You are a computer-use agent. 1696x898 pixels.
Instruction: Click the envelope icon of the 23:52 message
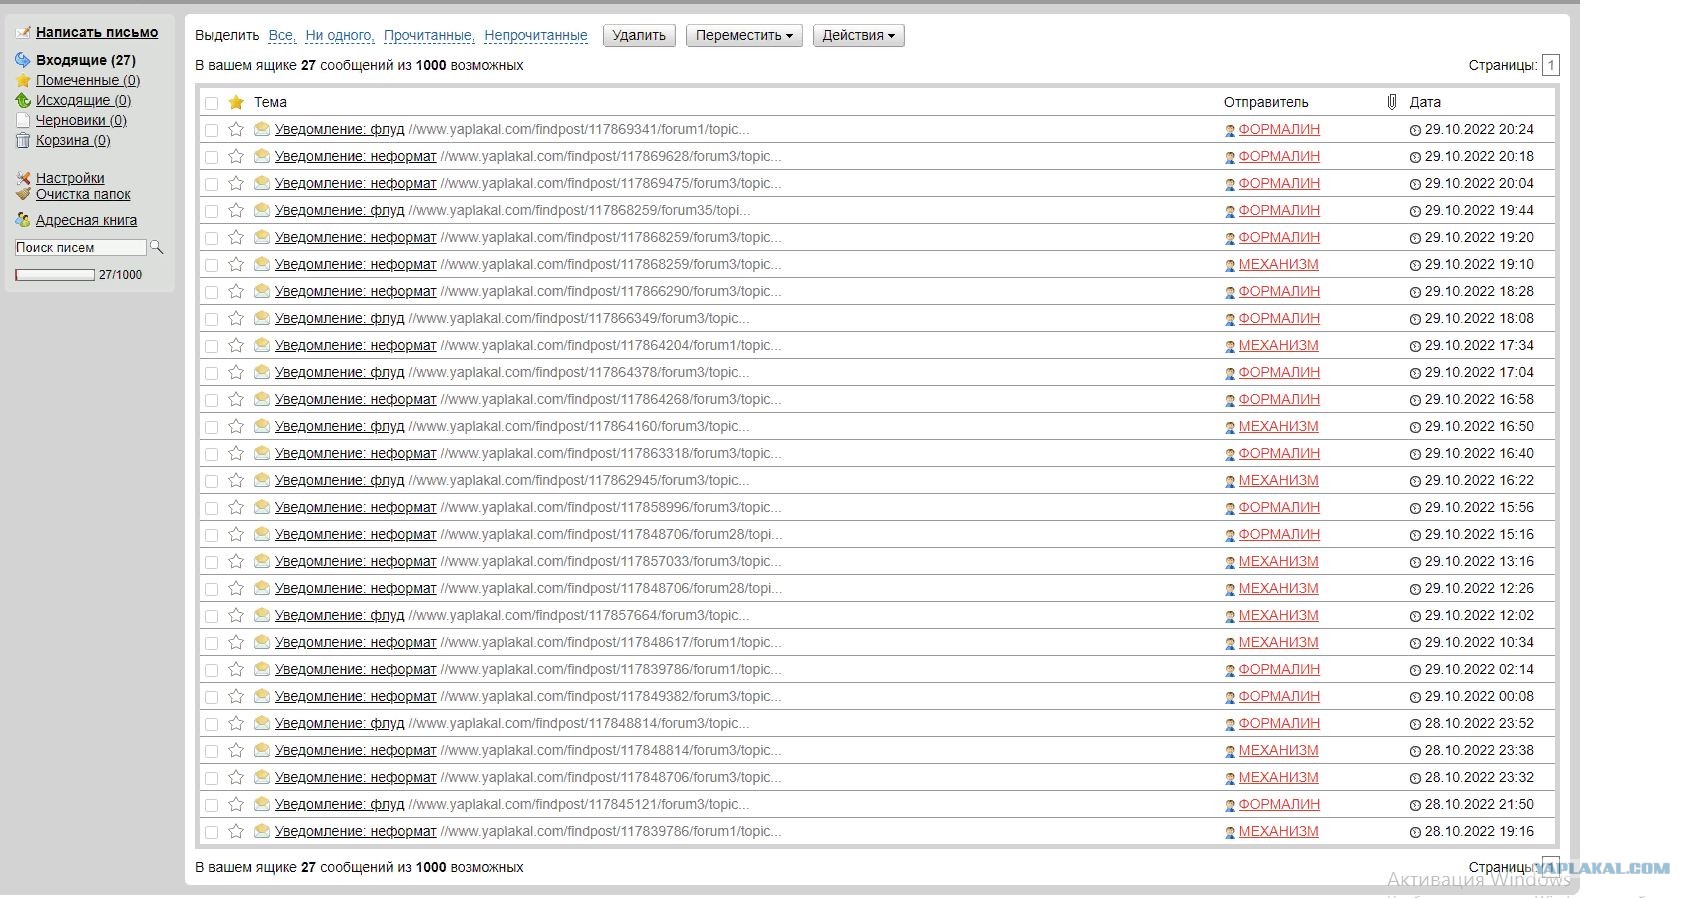262,723
